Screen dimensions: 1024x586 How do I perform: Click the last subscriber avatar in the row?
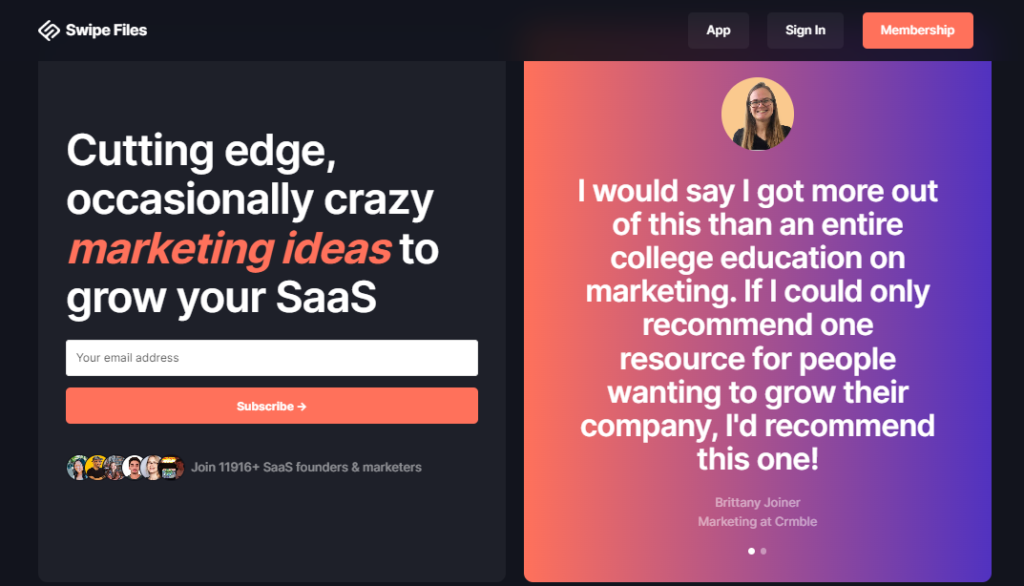pyautogui.click(x=172, y=467)
